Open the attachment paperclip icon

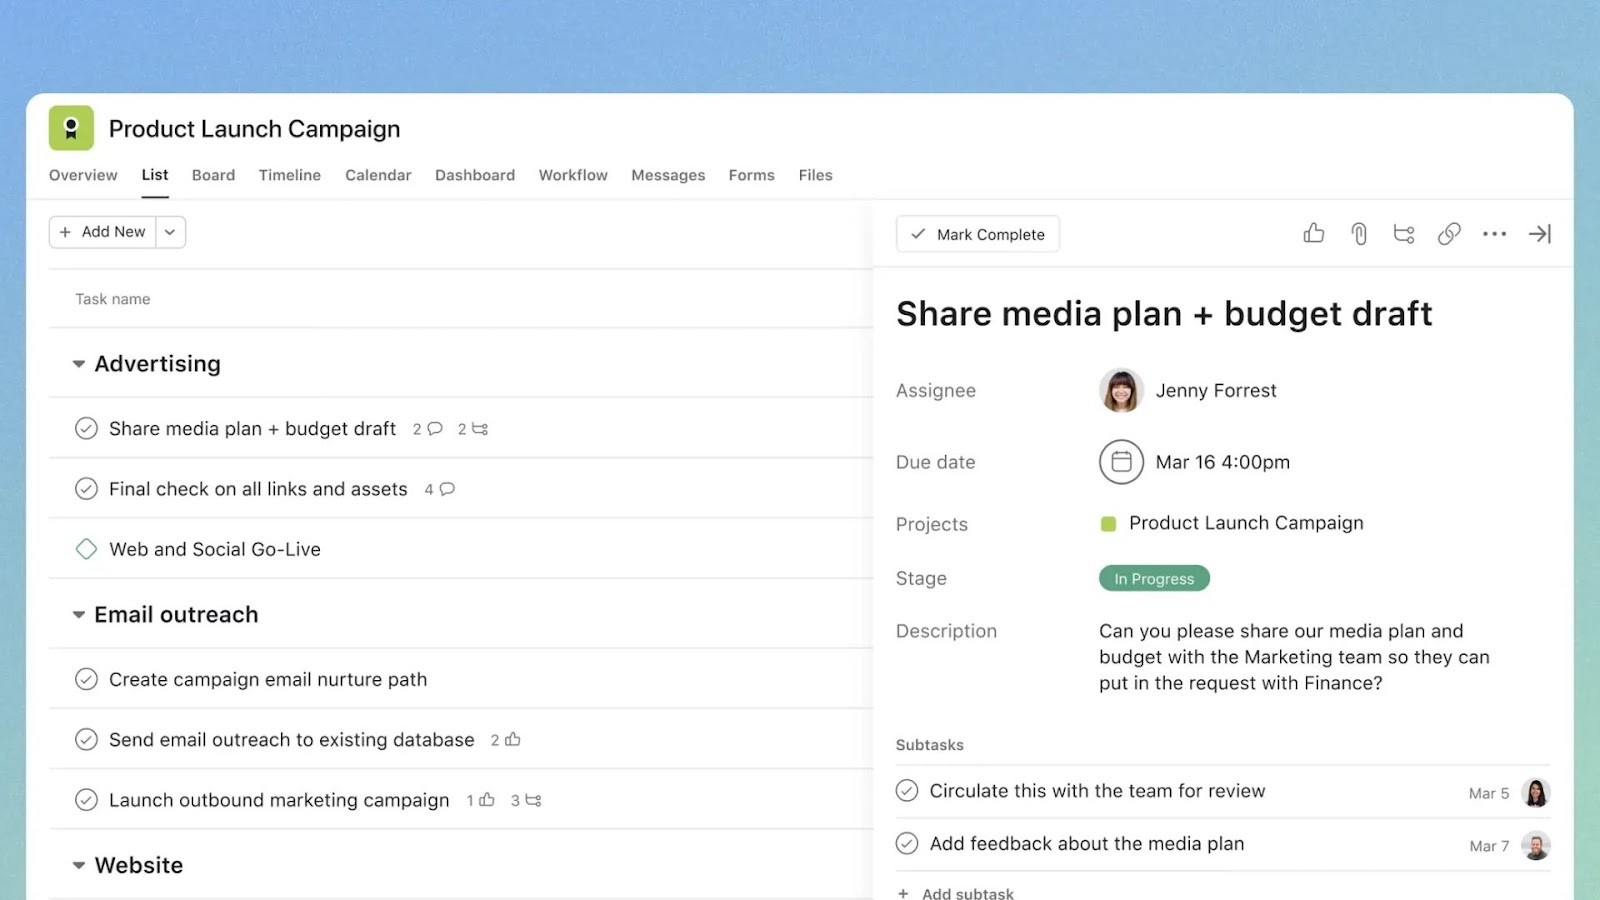pos(1358,233)
